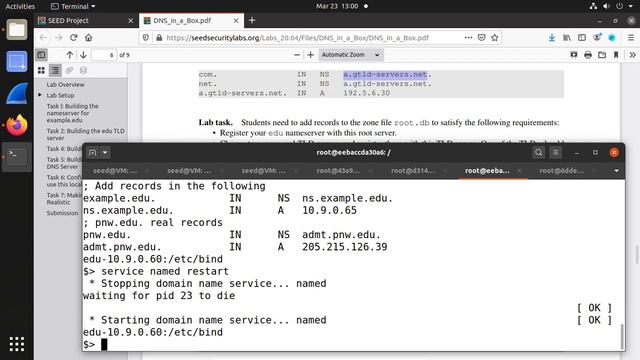Show PDF thumbnails view
This screenshot has height=360, width=640.
[x=41, y=70]
